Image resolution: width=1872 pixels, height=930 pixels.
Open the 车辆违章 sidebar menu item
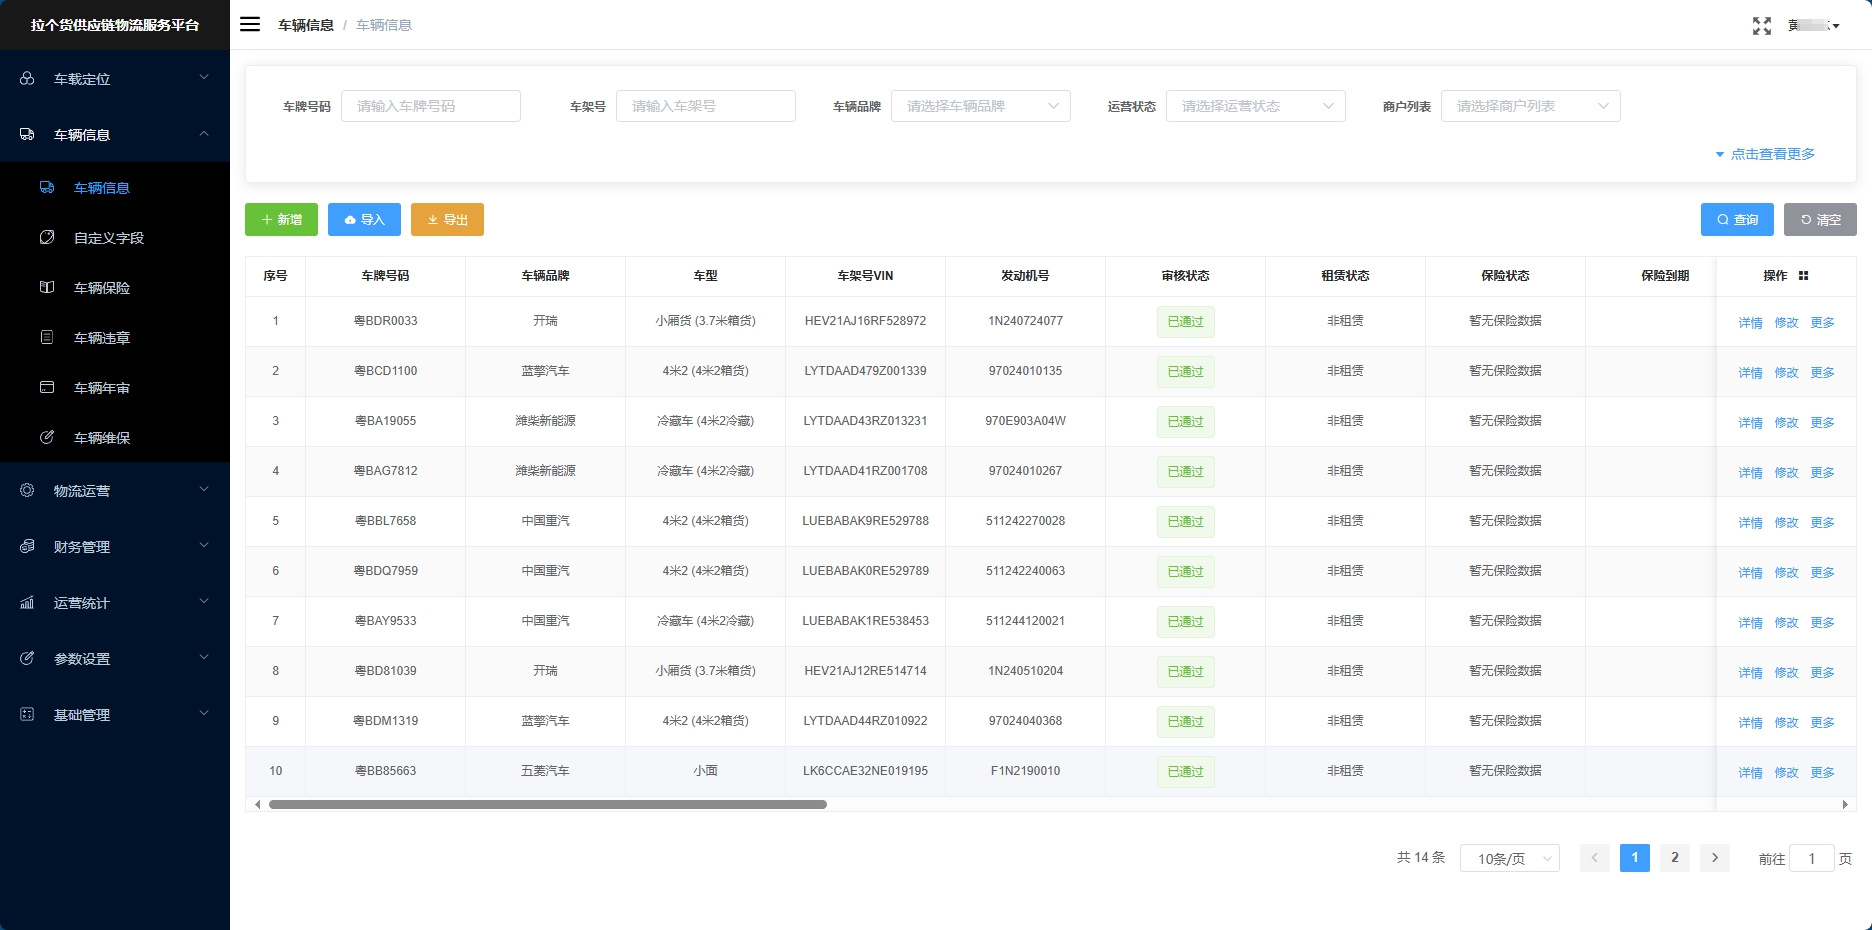pos(102,338)
